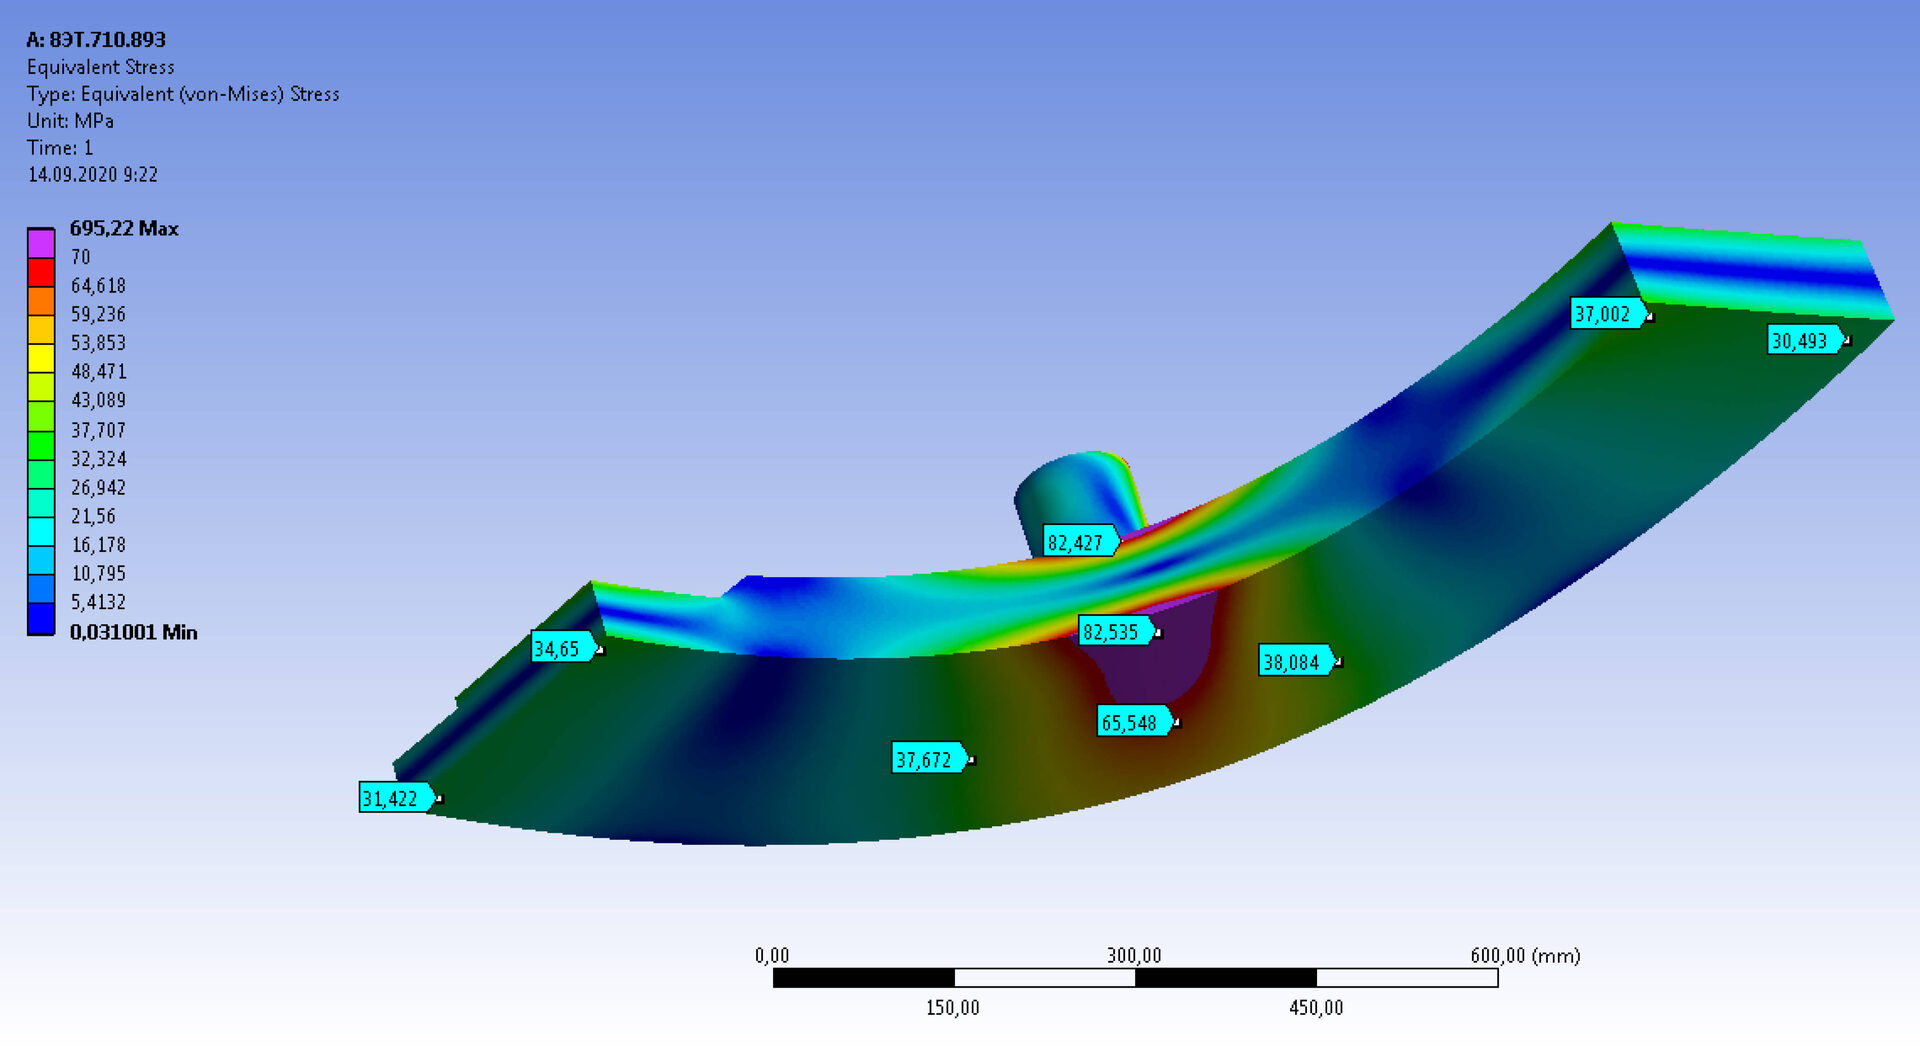1920x1050 pixels.
Task: Click the legend value "16,178"
Action: click(x=98, y=545)
